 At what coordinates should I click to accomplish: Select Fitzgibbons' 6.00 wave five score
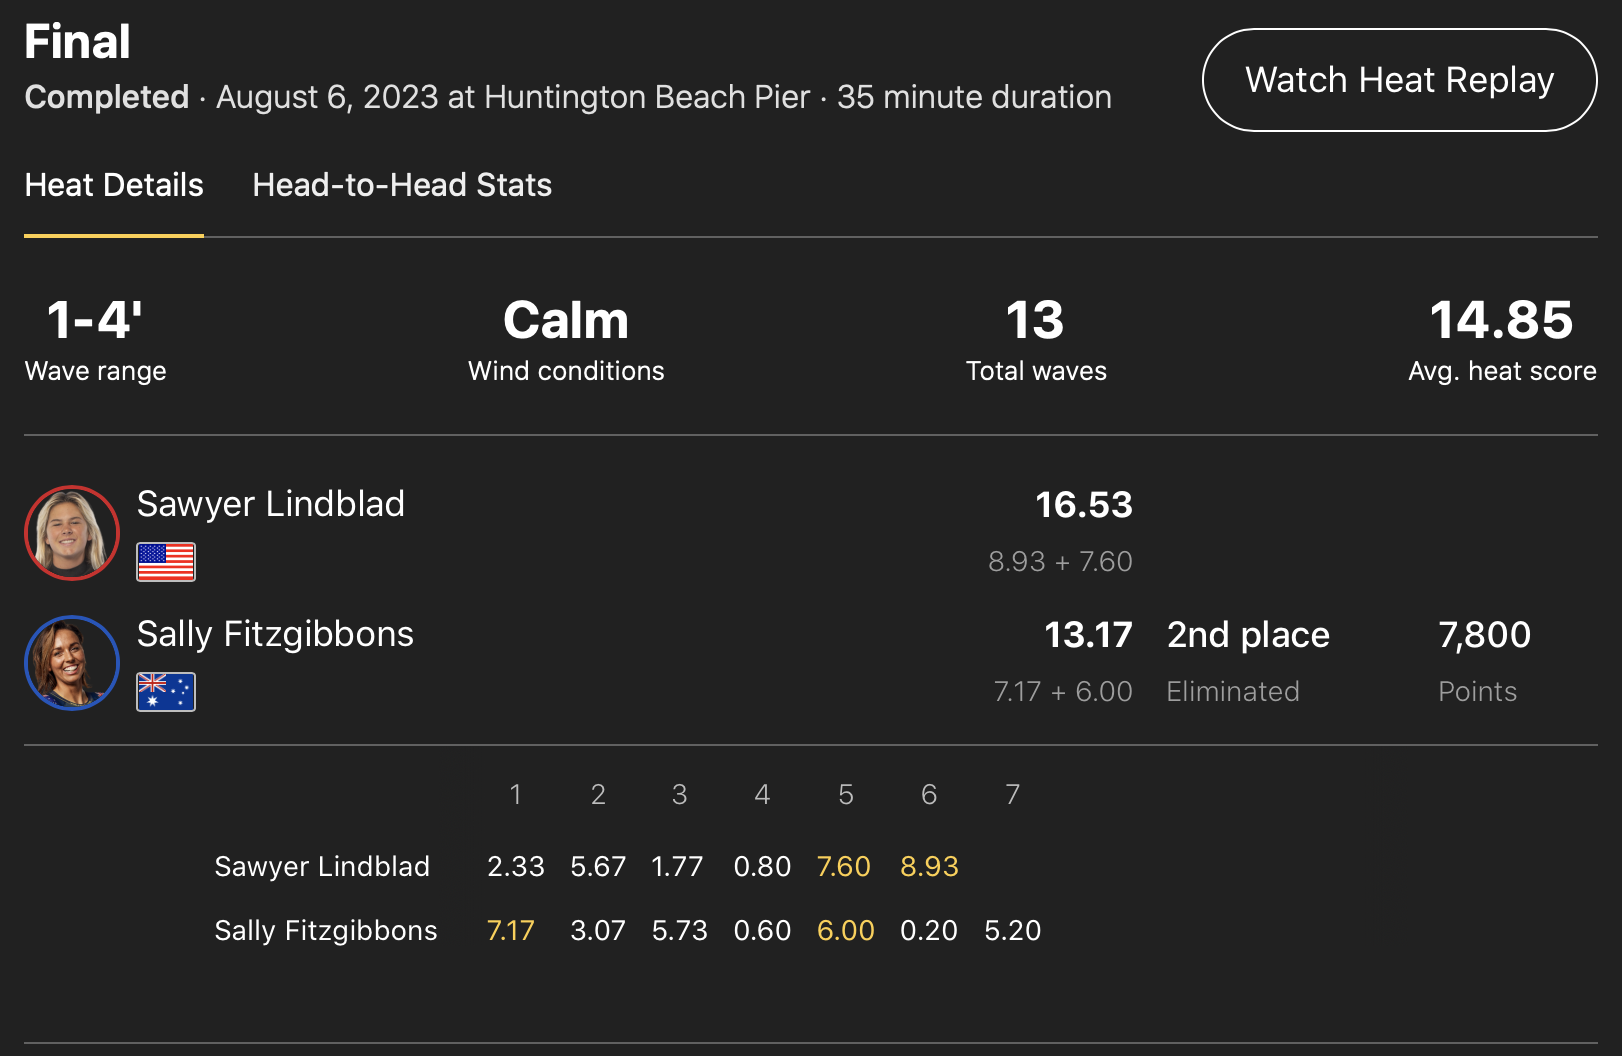(x=846, y=930)
